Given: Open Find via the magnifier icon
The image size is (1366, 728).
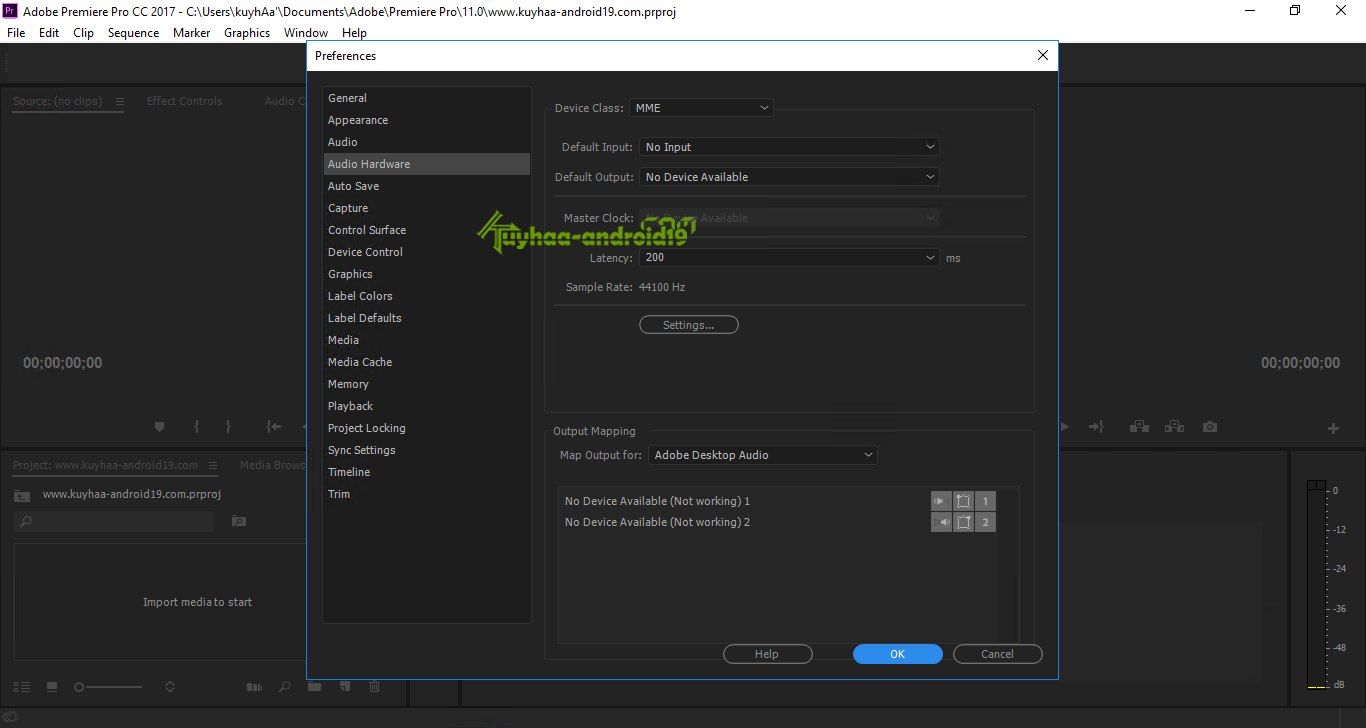Looking at the screenshot, I should point(284,687).
